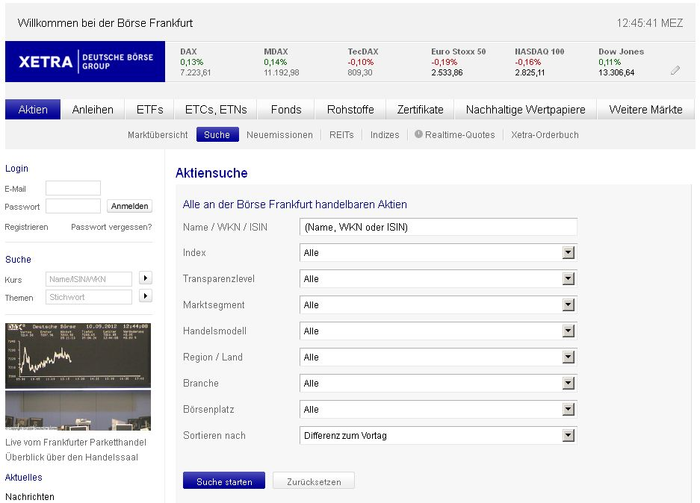Go to the Indizes submenu item
The height and width of the screenshot is (503, 700).
pos(385,135)
